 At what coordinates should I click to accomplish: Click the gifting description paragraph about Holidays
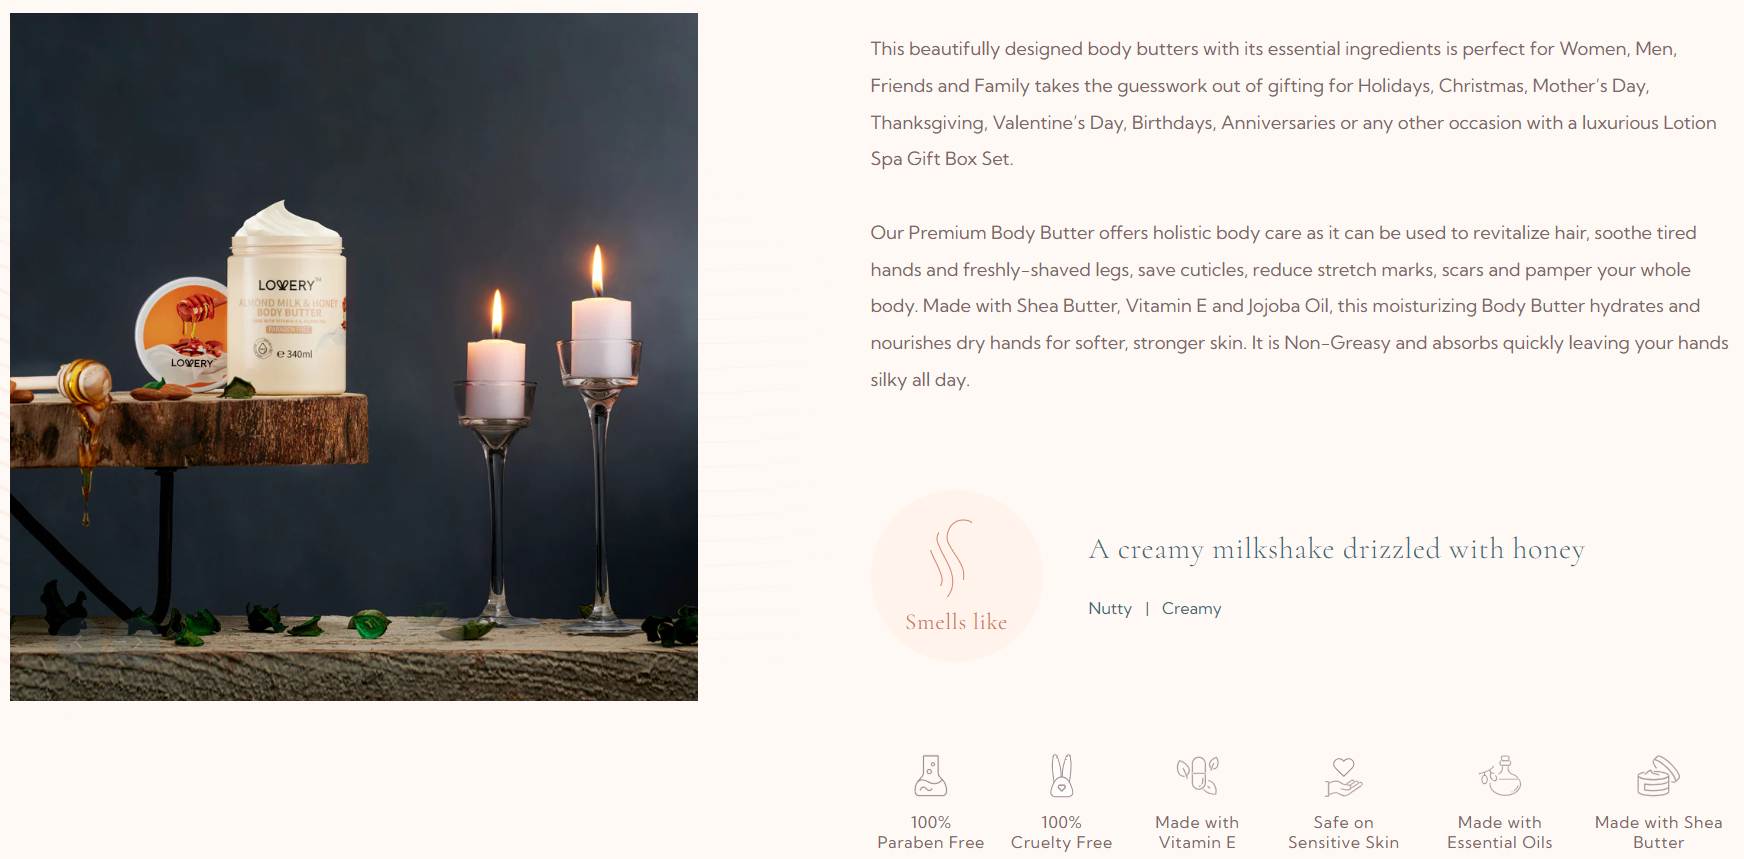[x=1293, y=104]
